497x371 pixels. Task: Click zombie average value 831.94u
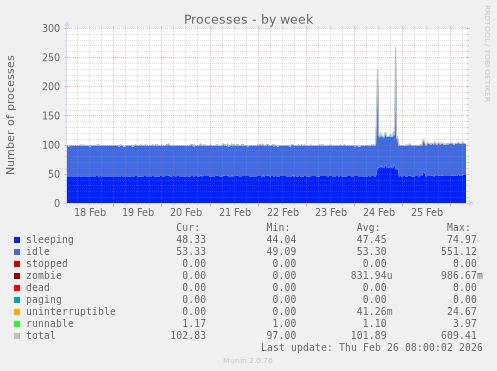pyautogui.click(x=372, y=276)
